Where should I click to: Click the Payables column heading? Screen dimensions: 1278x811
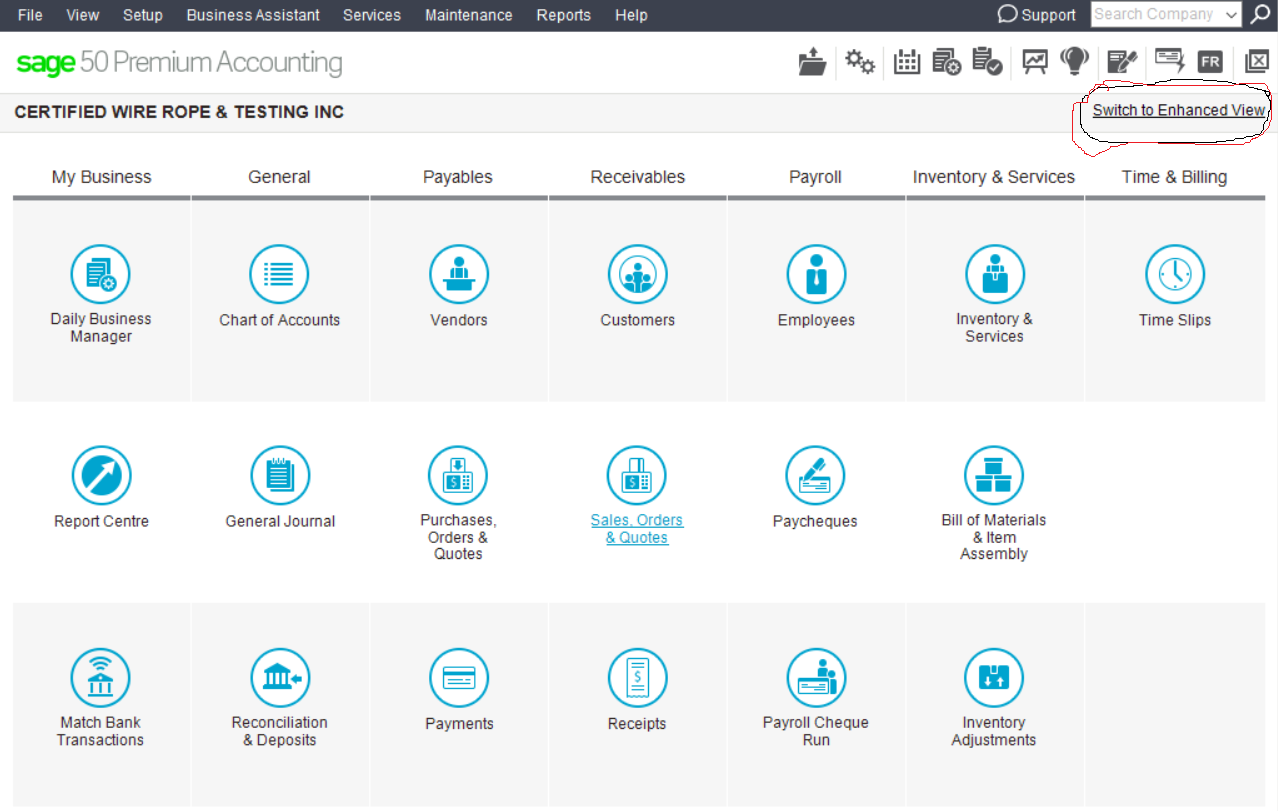click(x=458, y=177)
